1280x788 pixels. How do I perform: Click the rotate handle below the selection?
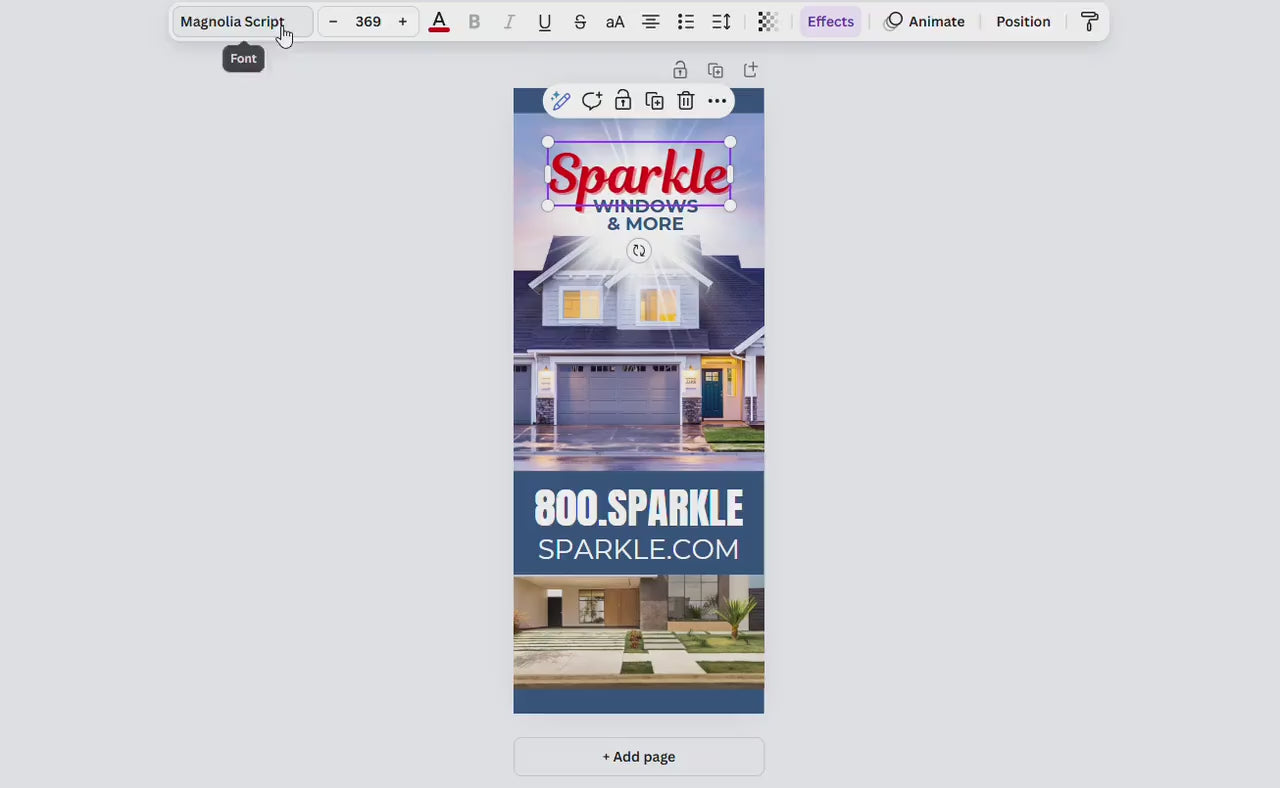639,251
